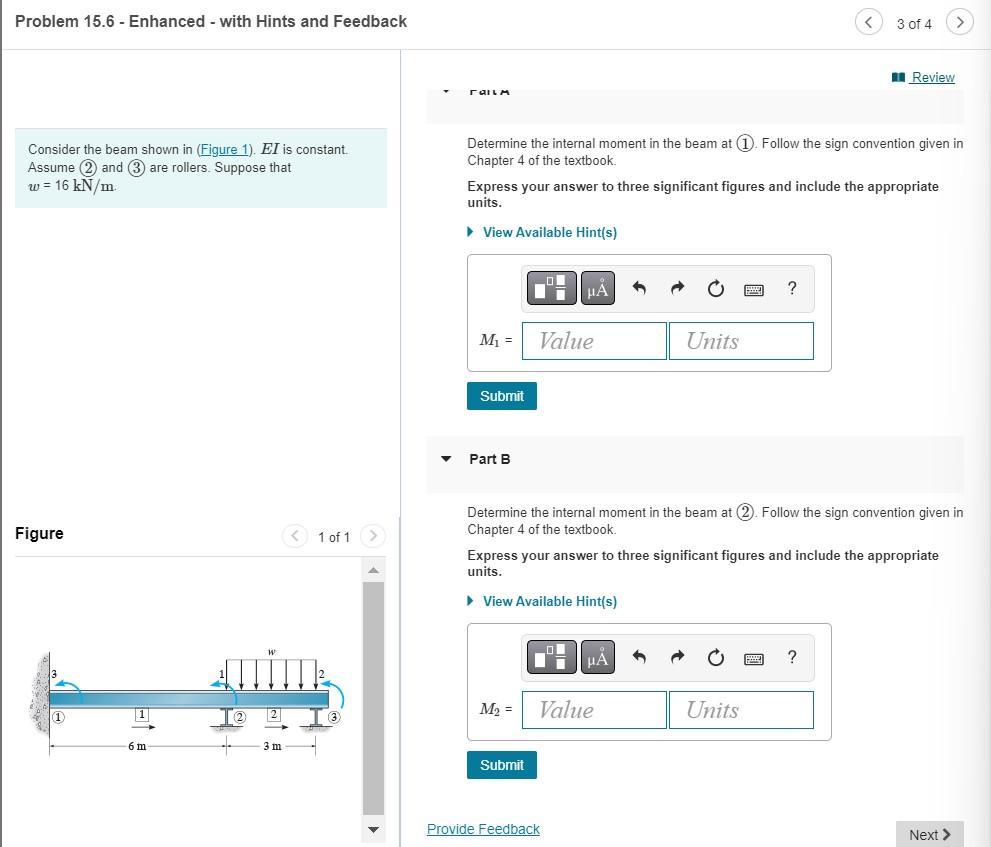Submit the Part A answer
Screen dimensions: 991x847
tap(501, 395)
